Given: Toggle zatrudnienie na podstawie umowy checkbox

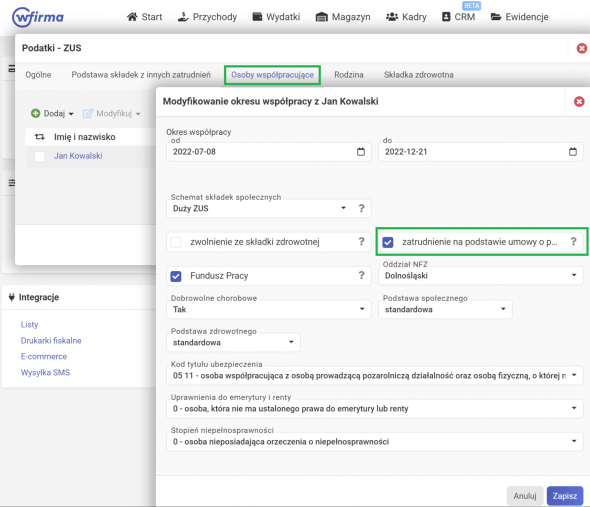Looking at the screenshot, I should [388, 242].
